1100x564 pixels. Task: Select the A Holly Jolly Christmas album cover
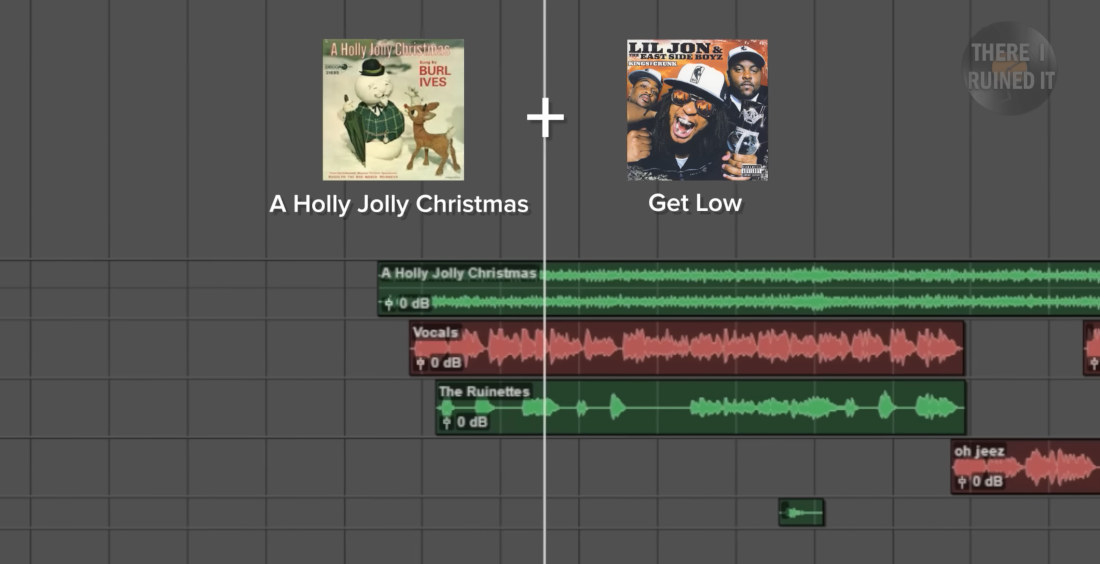(393, 109)
